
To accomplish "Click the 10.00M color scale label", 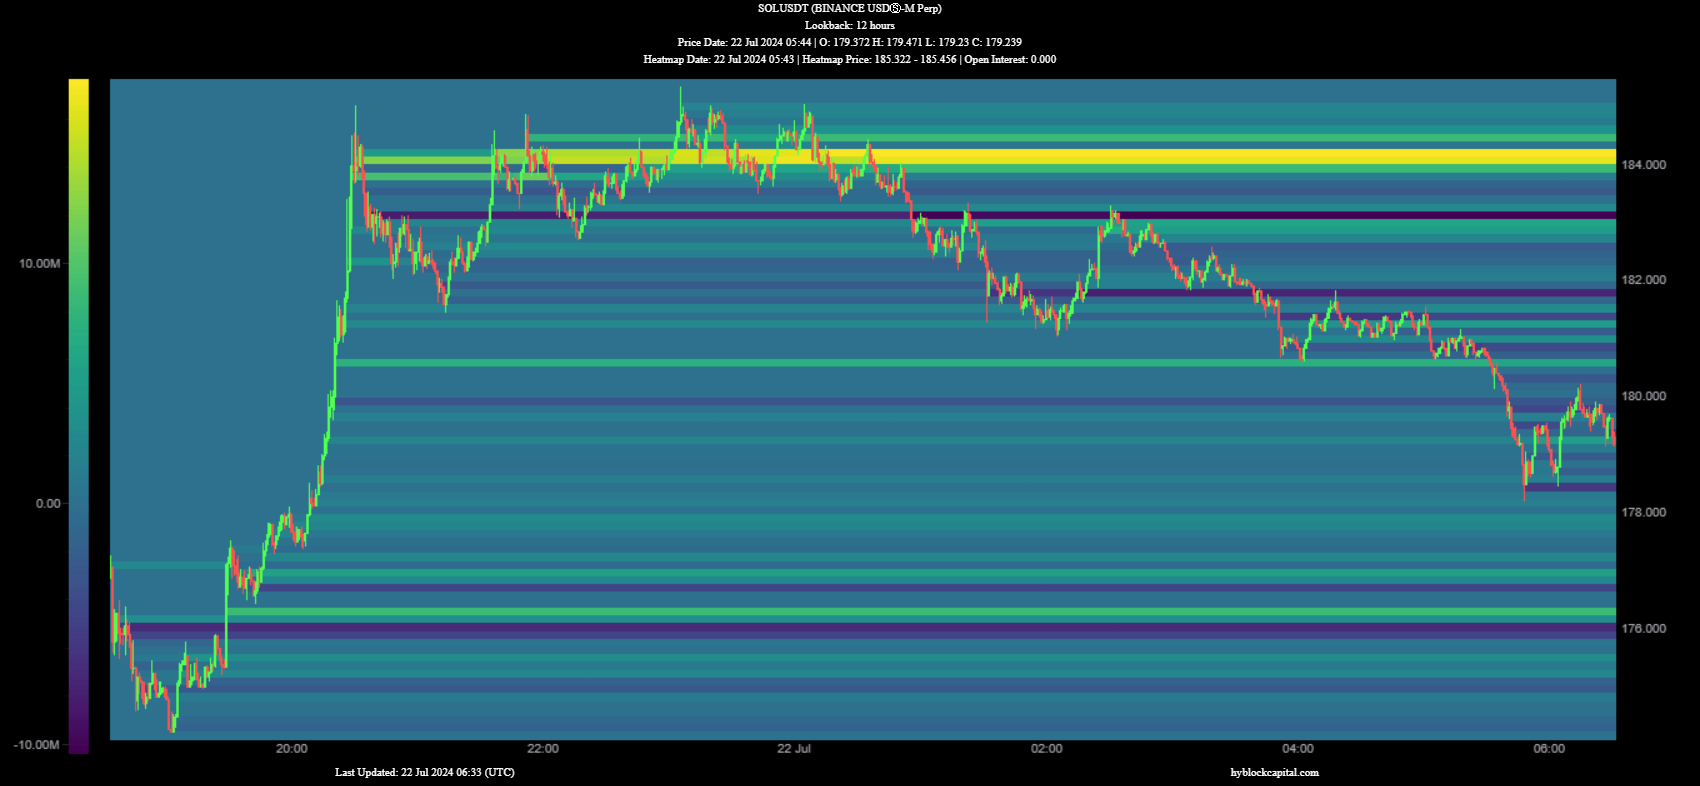I will (39, 263).
